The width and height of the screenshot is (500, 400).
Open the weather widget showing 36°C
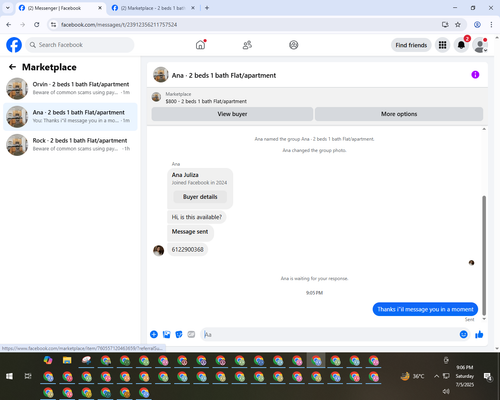pyautogui.click(x=413, y=376)
